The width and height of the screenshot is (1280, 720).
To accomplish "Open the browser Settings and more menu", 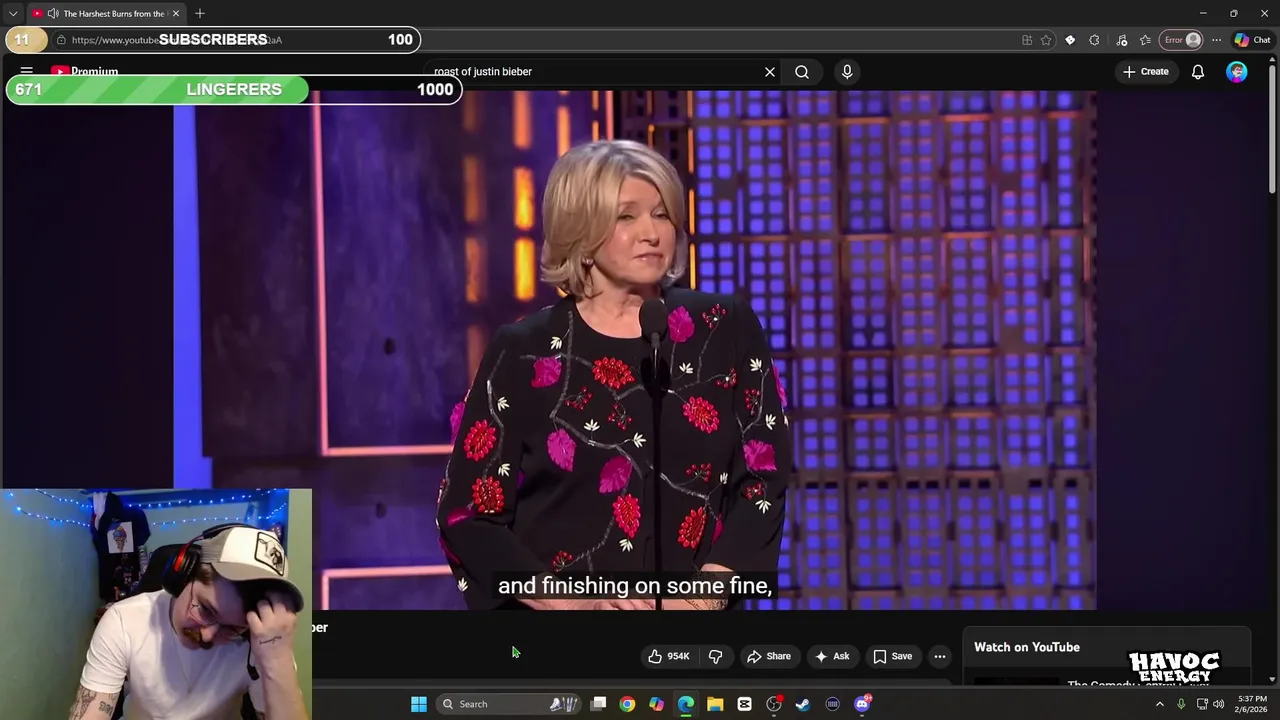I will pos(1216,40).
